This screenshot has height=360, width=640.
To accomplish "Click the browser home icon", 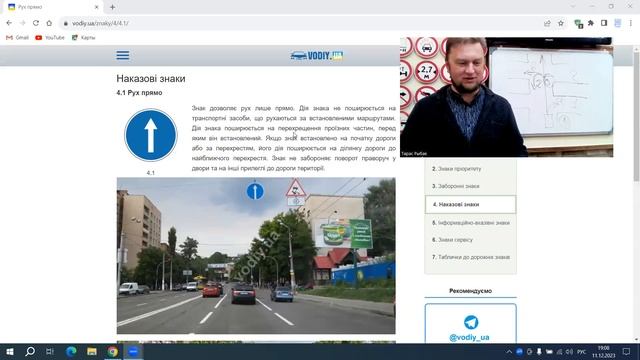I will coord(49,23).
